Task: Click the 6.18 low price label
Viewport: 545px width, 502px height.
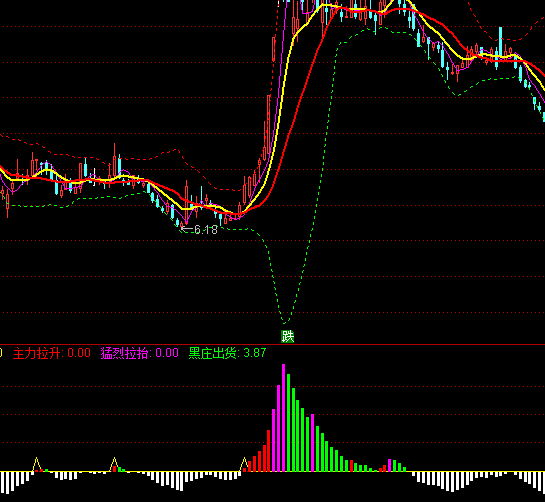Action: pos(206,229)
